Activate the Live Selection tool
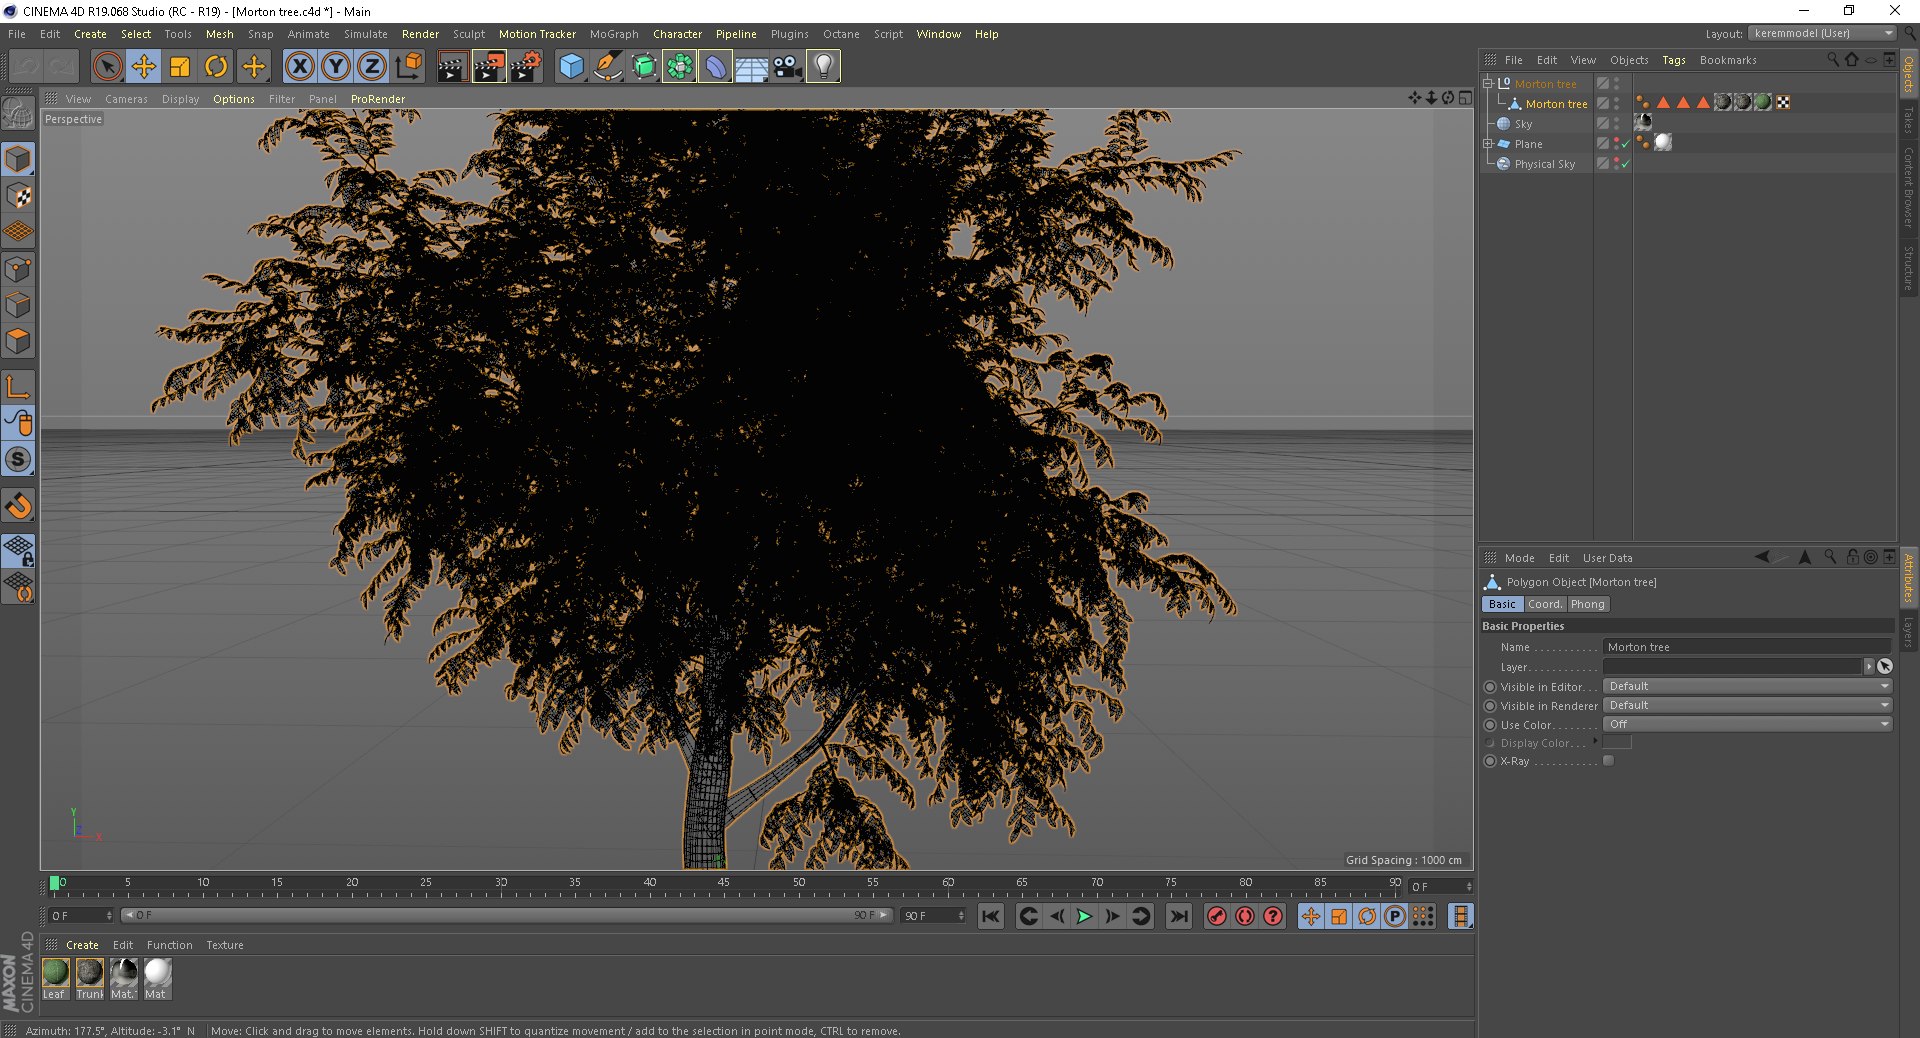Screen dimensions: 1920x1038 pyautogui.click(x=107, y=67)
